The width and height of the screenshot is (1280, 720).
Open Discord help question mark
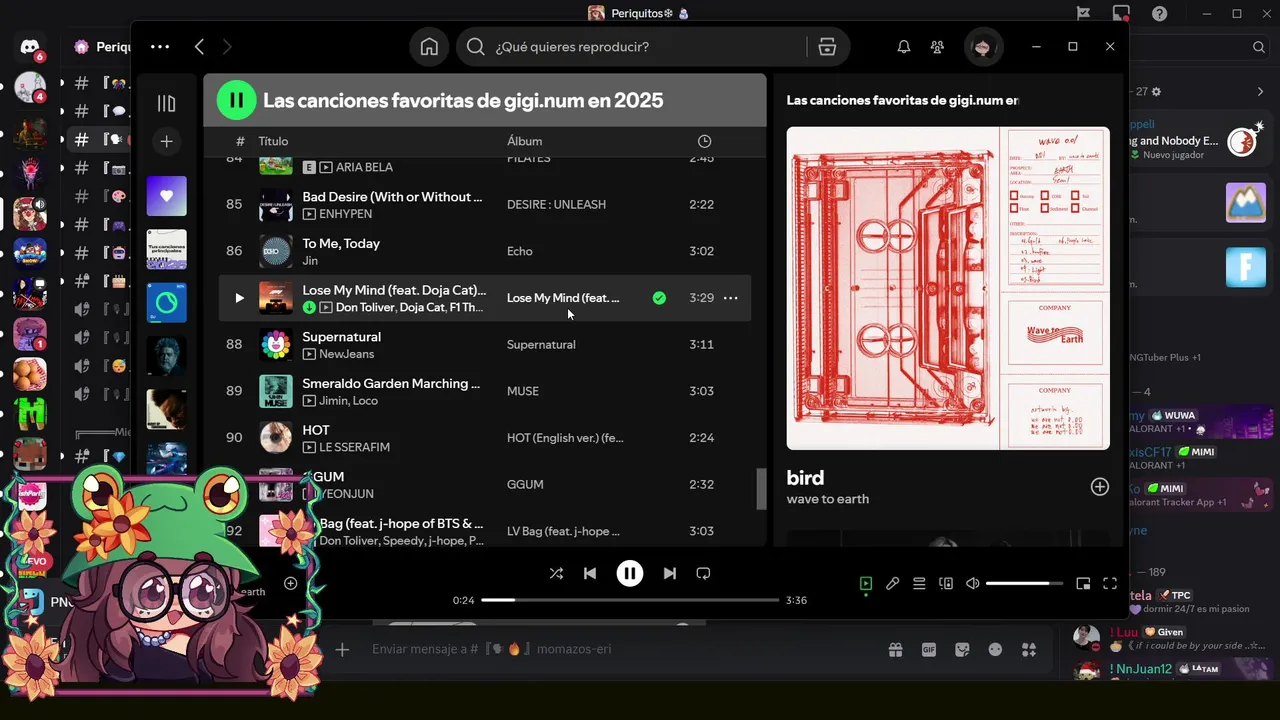tap(1159, 13)
